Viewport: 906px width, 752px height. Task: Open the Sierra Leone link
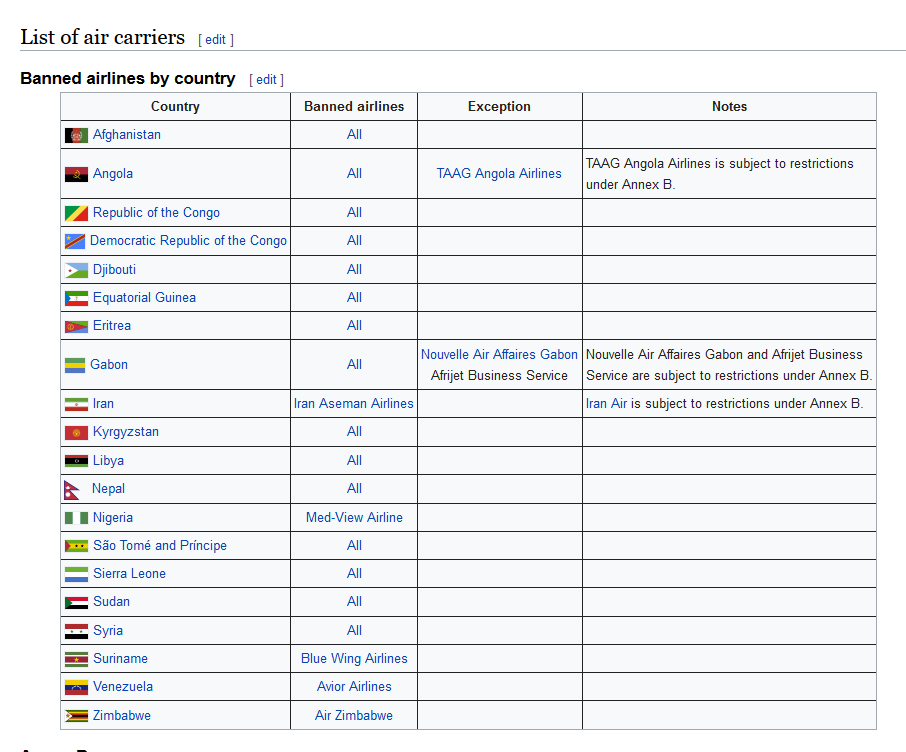[129, 573]
